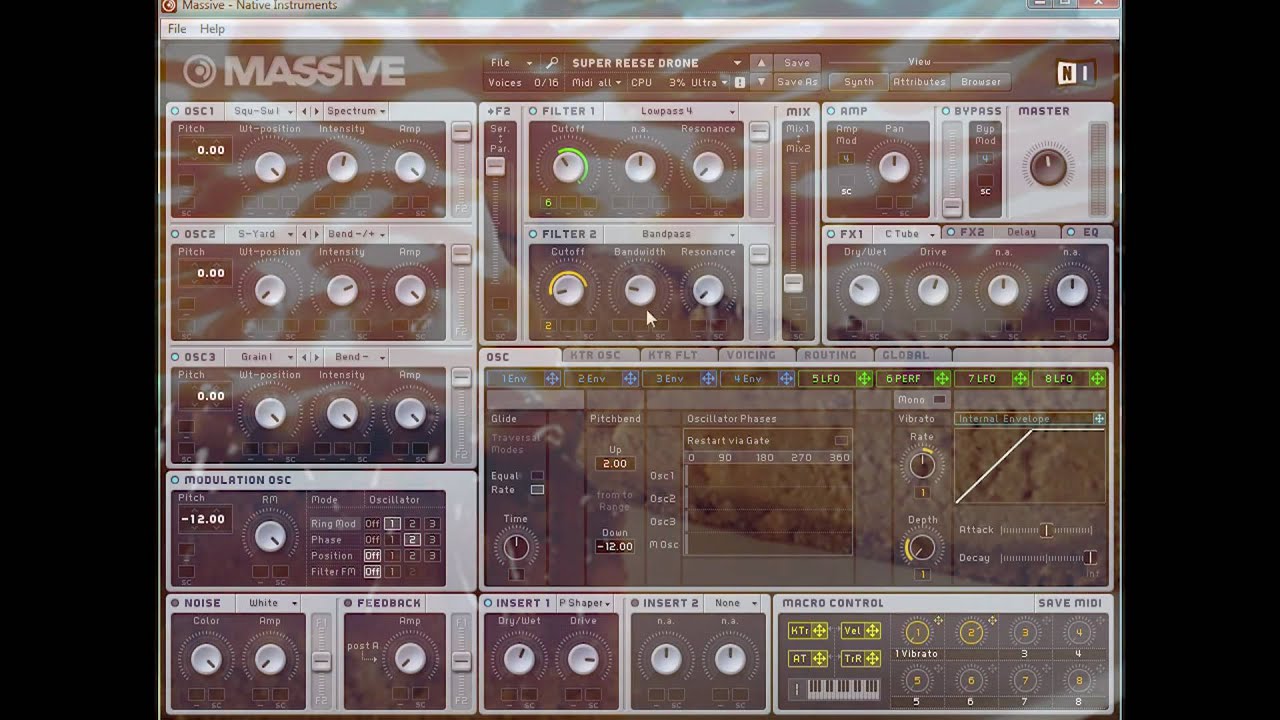Open the Help menu
This screenshot has height=720, width=1280.
[x=212, y=29]
